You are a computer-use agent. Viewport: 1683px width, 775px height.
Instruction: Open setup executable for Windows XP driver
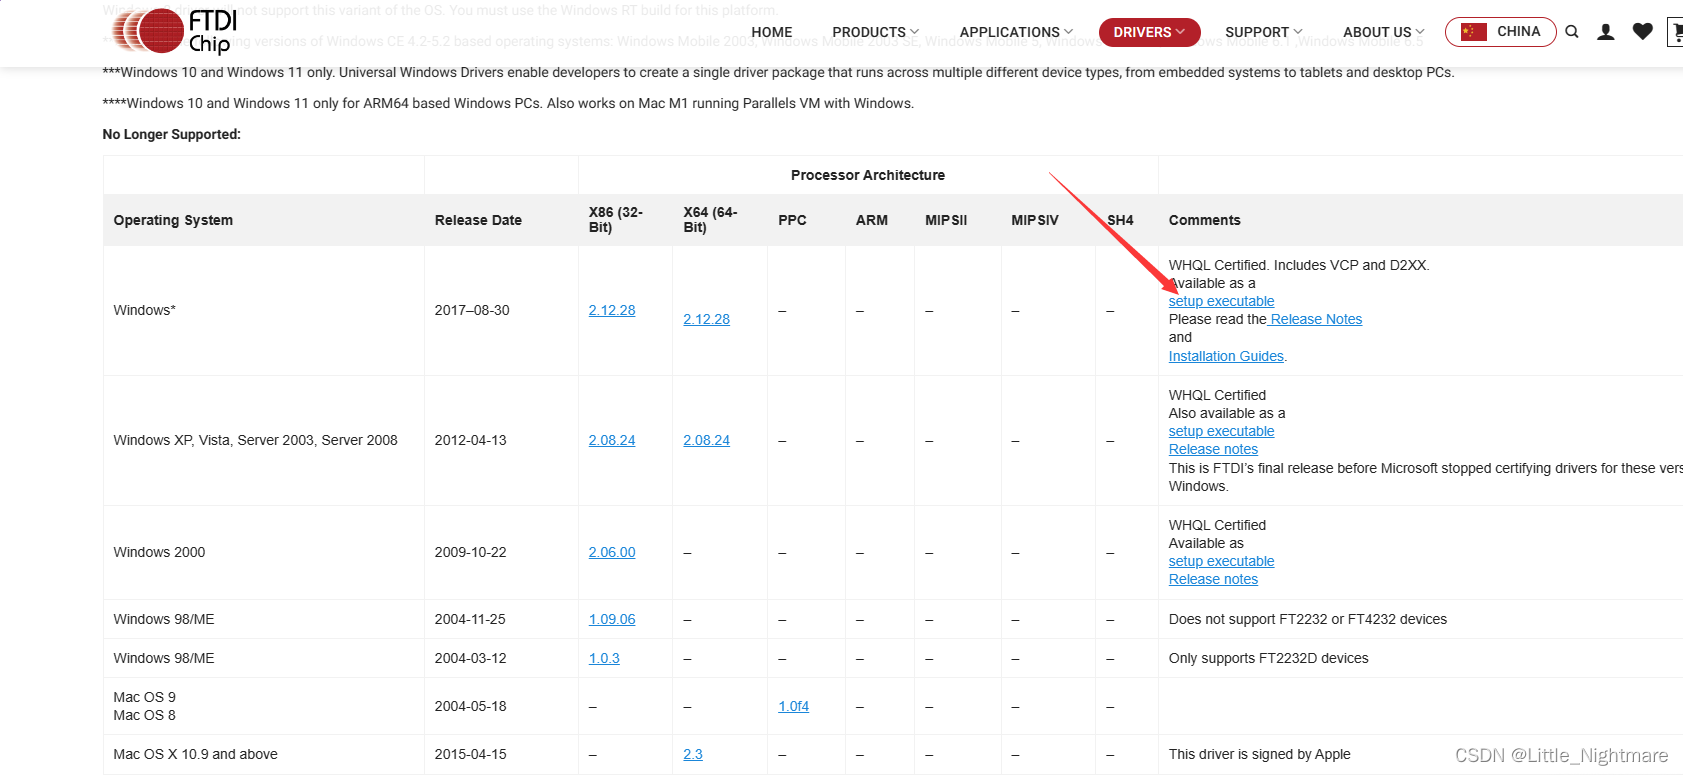(x=1221, y=431)
